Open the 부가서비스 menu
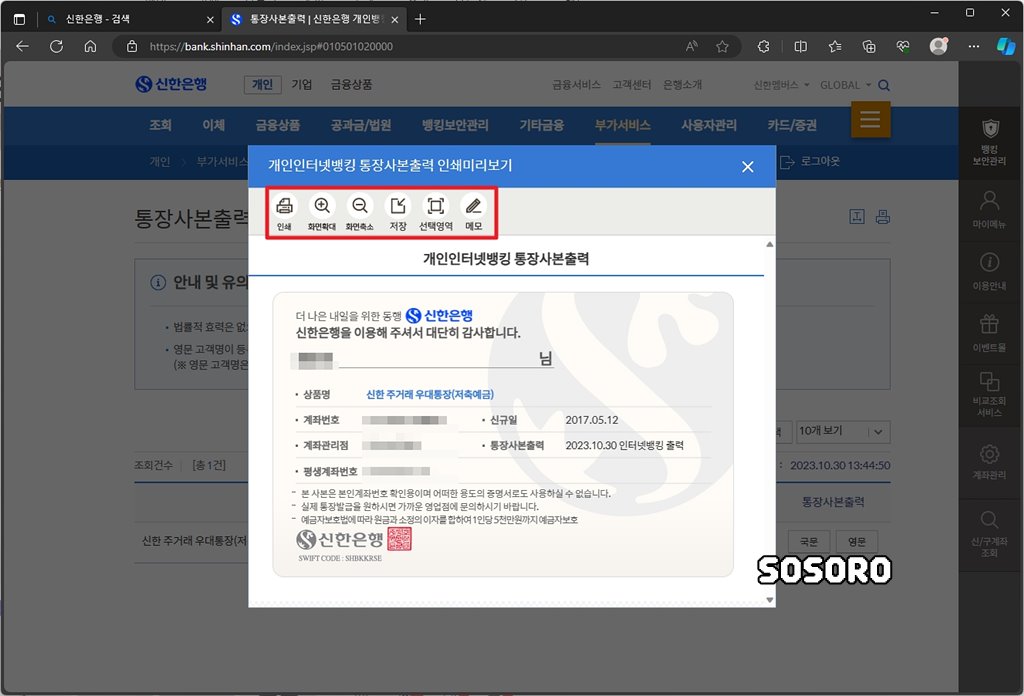The height and width of the screenshot is (696, 1024). (x=622, y=125)
